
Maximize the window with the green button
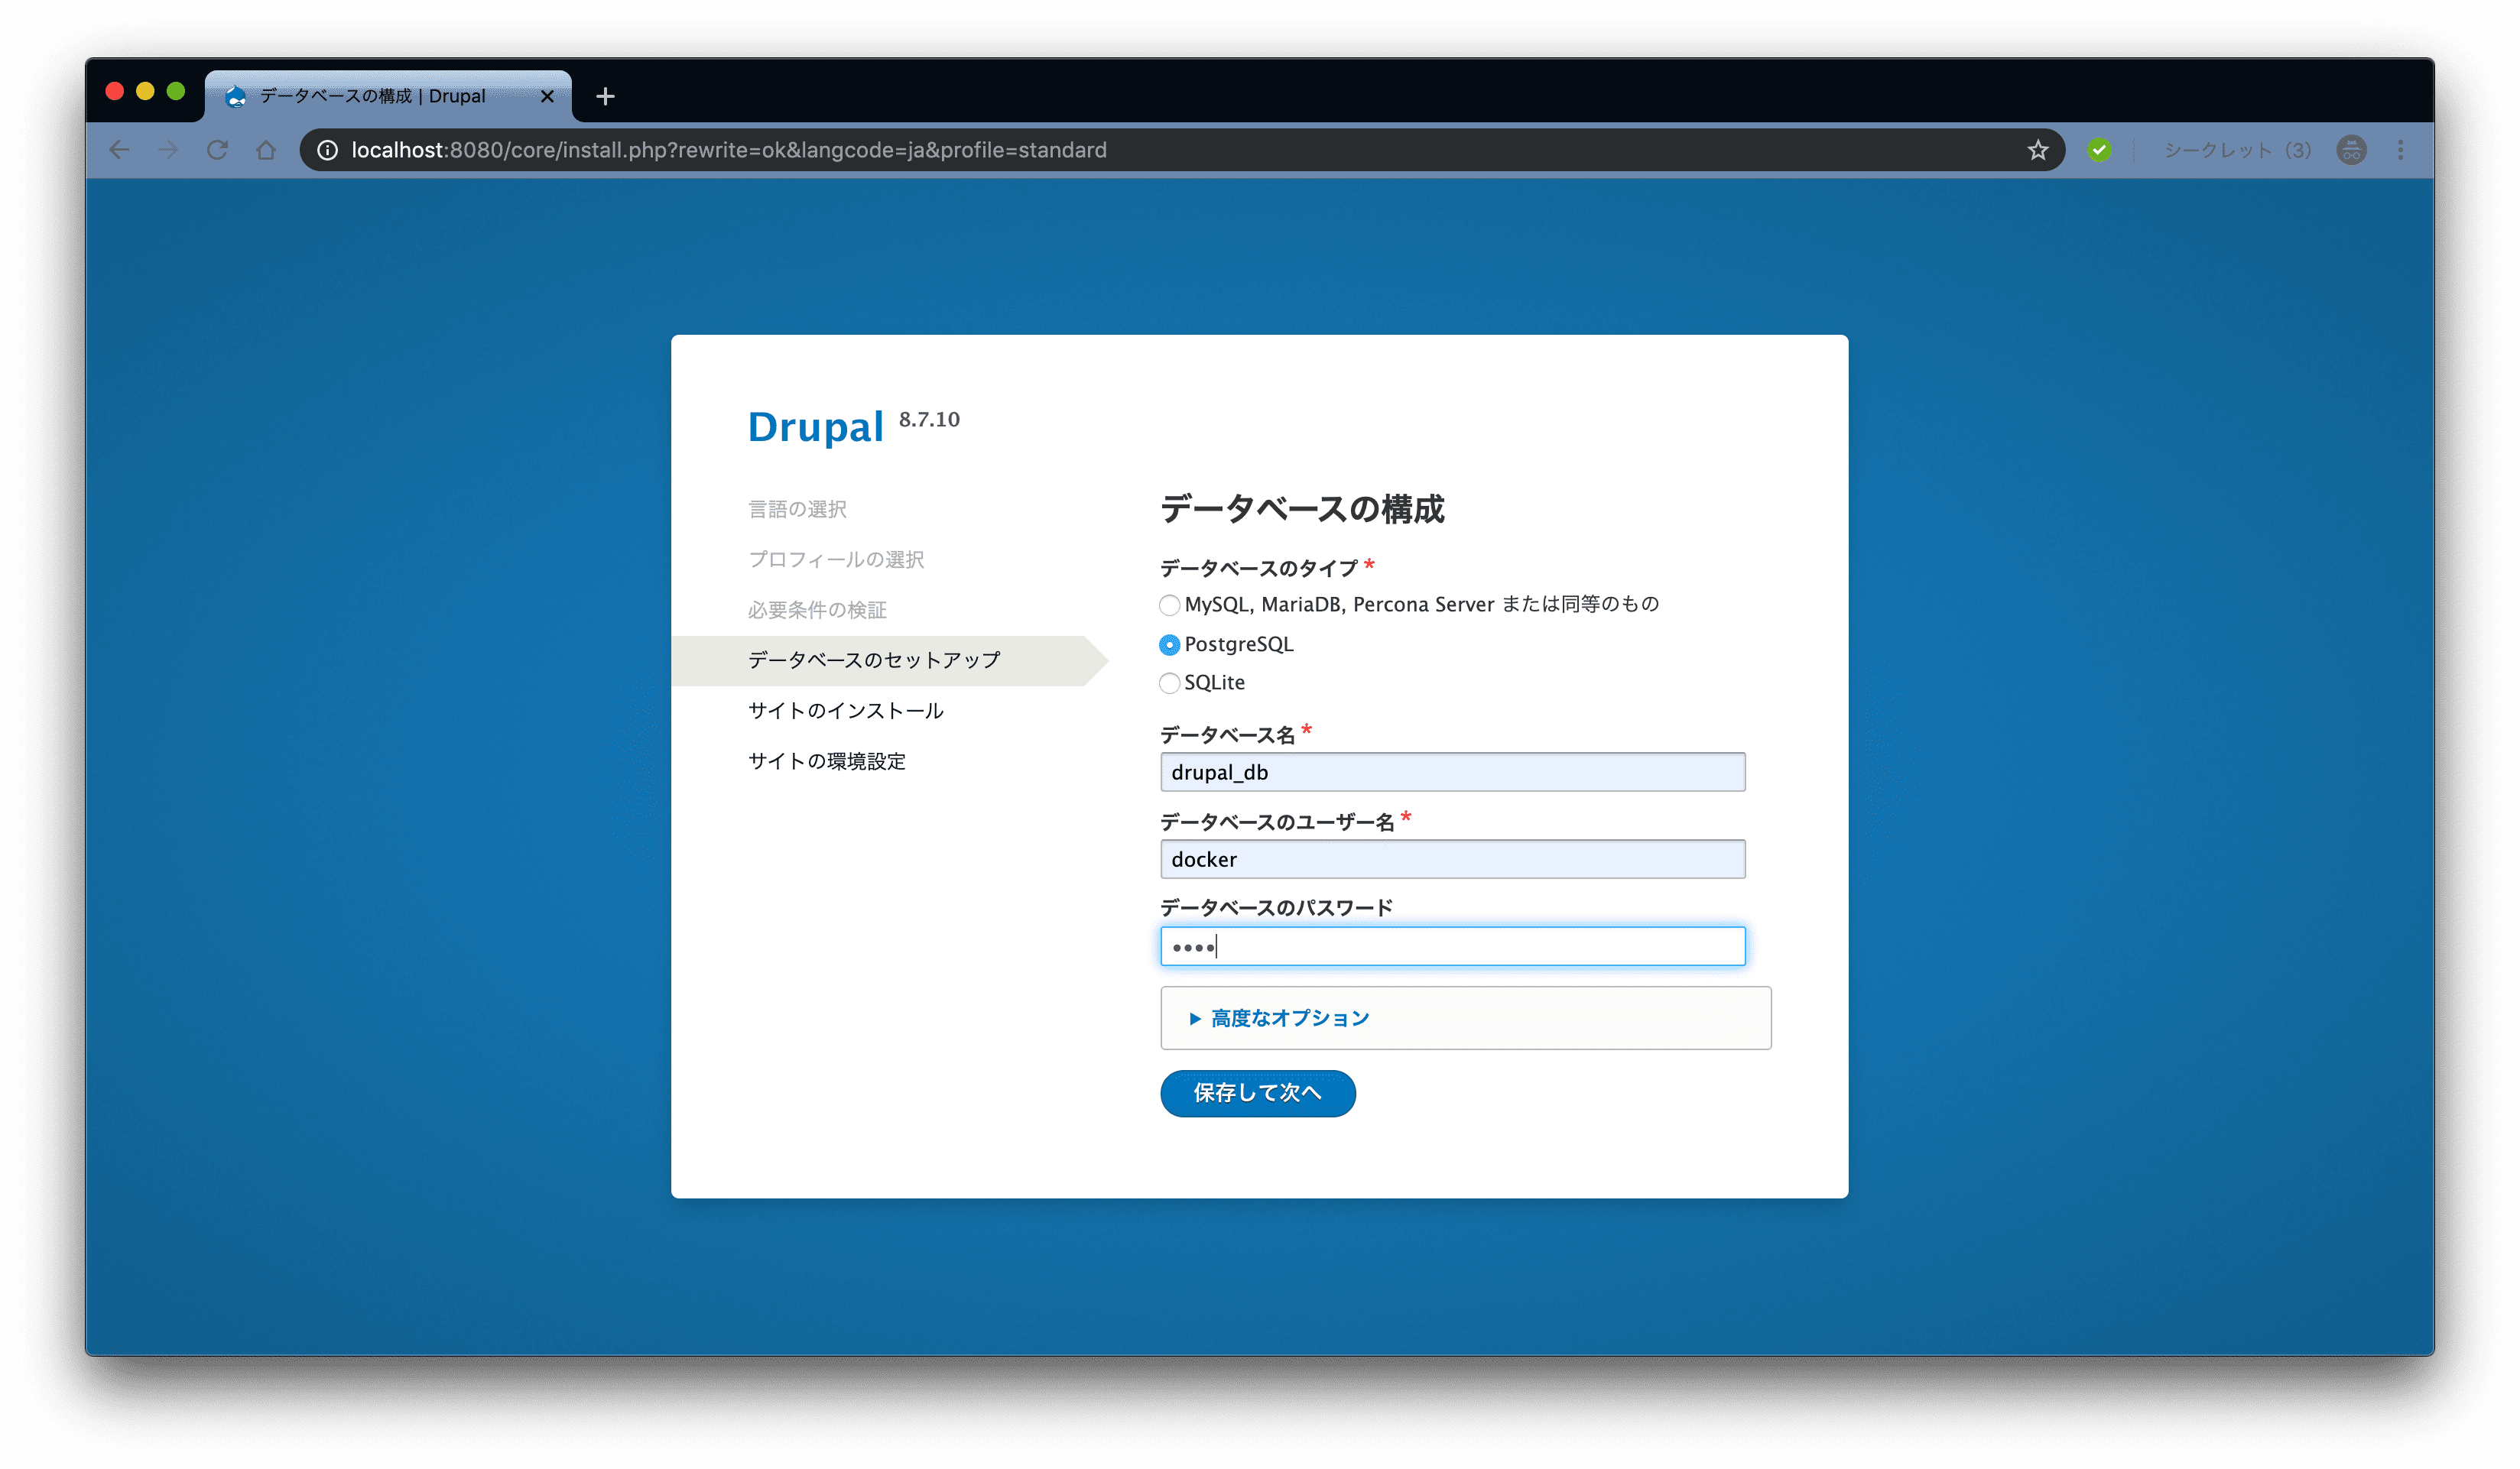point(176,91)
